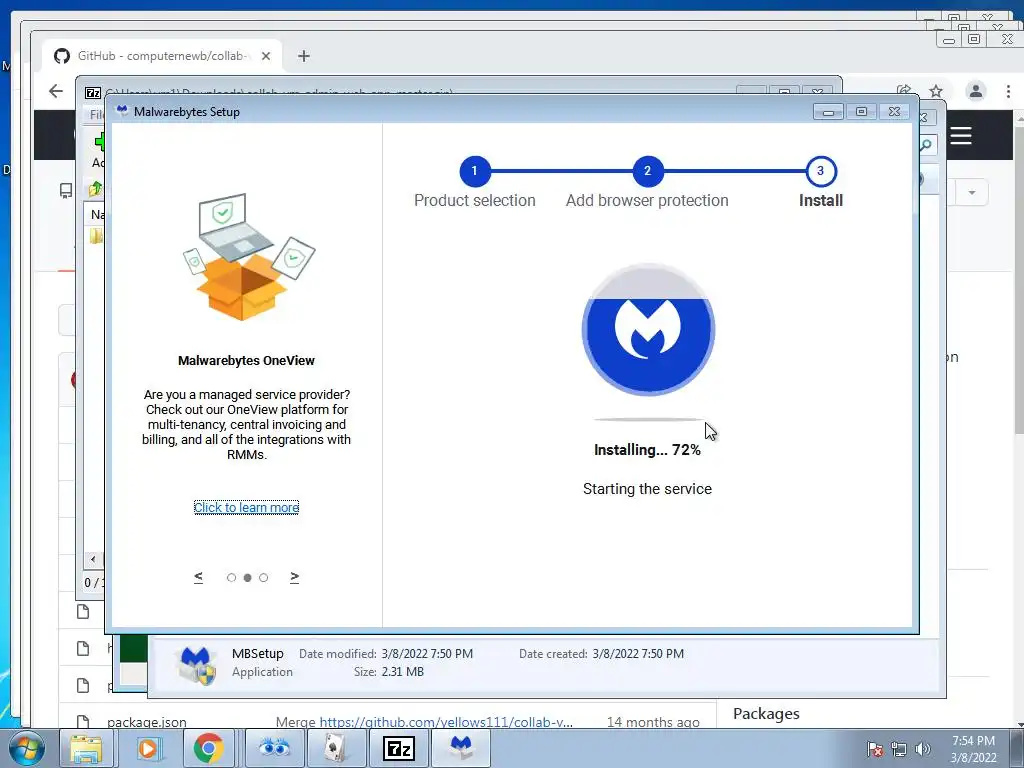Click the Chrome window restore button
The height and width of the screenshot is (768, 1024).
tap(974, 39)
